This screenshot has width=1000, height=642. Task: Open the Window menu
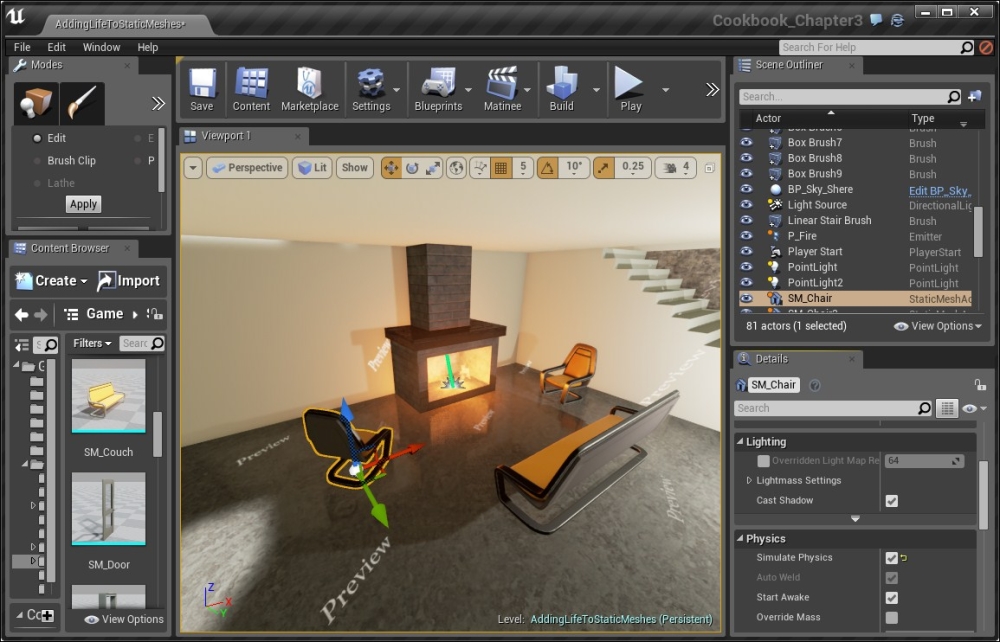pyautogui.click(x=101, y=47)
